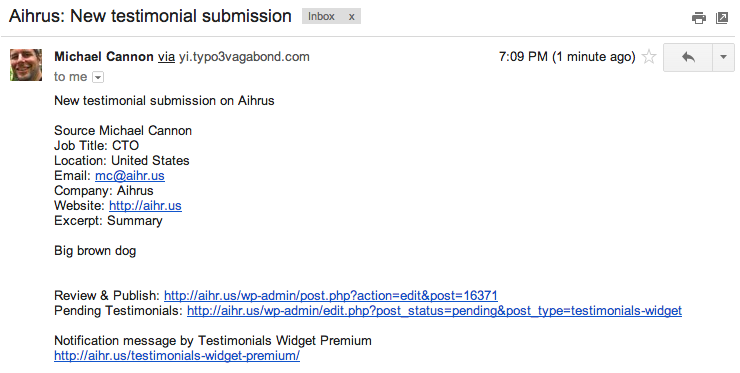The image size is (740, 373).
Task: Select the Inbox label tag
Action: point(321,17)
